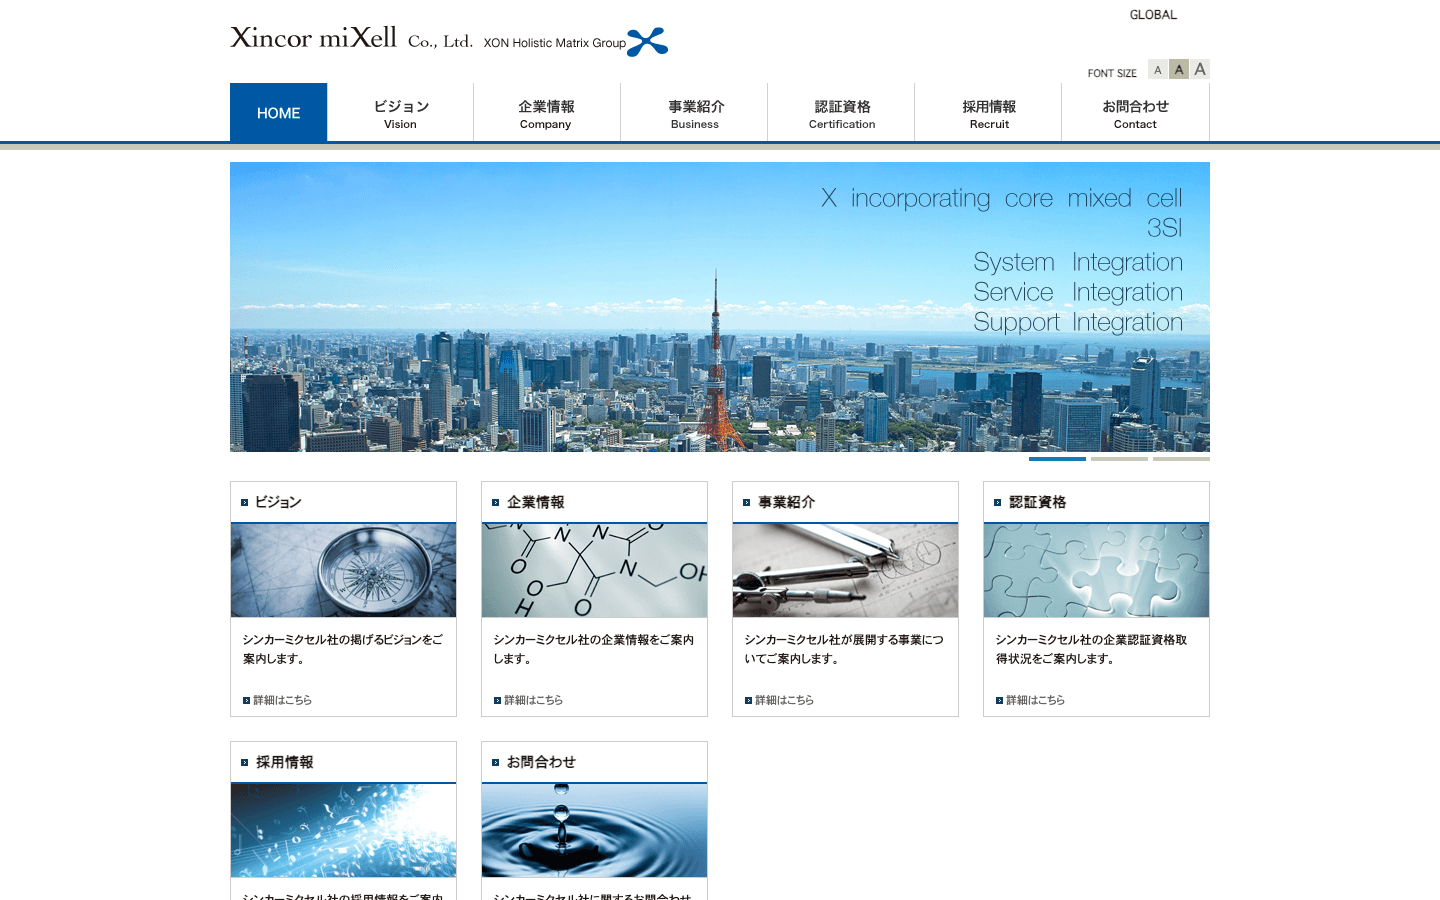
Task: Click the bullet icon beside 採用情報 heading
Action: click(244, 762)
